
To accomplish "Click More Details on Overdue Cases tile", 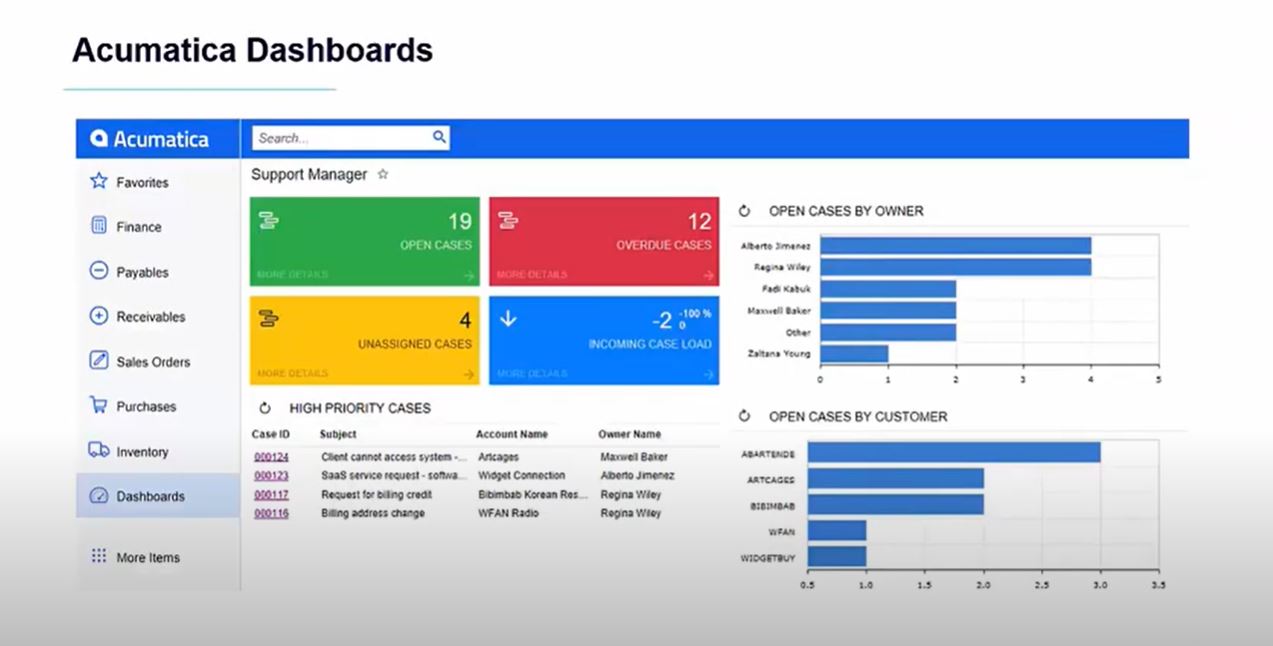I will point(532,274).
